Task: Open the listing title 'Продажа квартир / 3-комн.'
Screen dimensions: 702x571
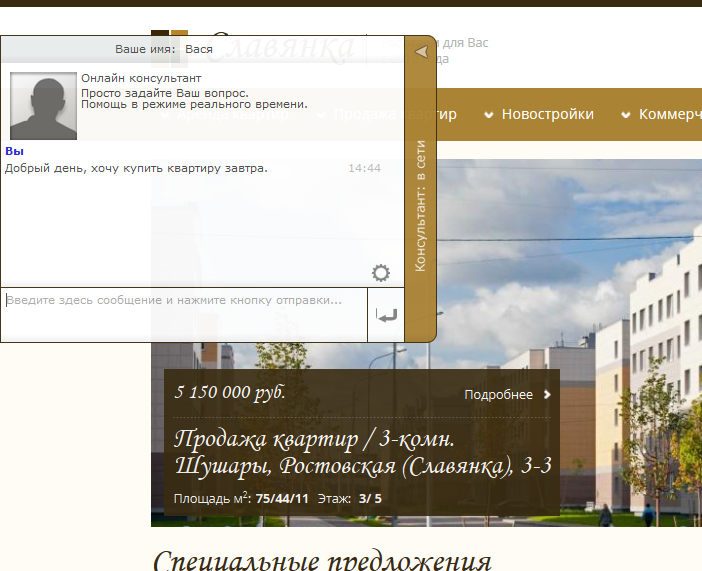Action: [314, 439]
